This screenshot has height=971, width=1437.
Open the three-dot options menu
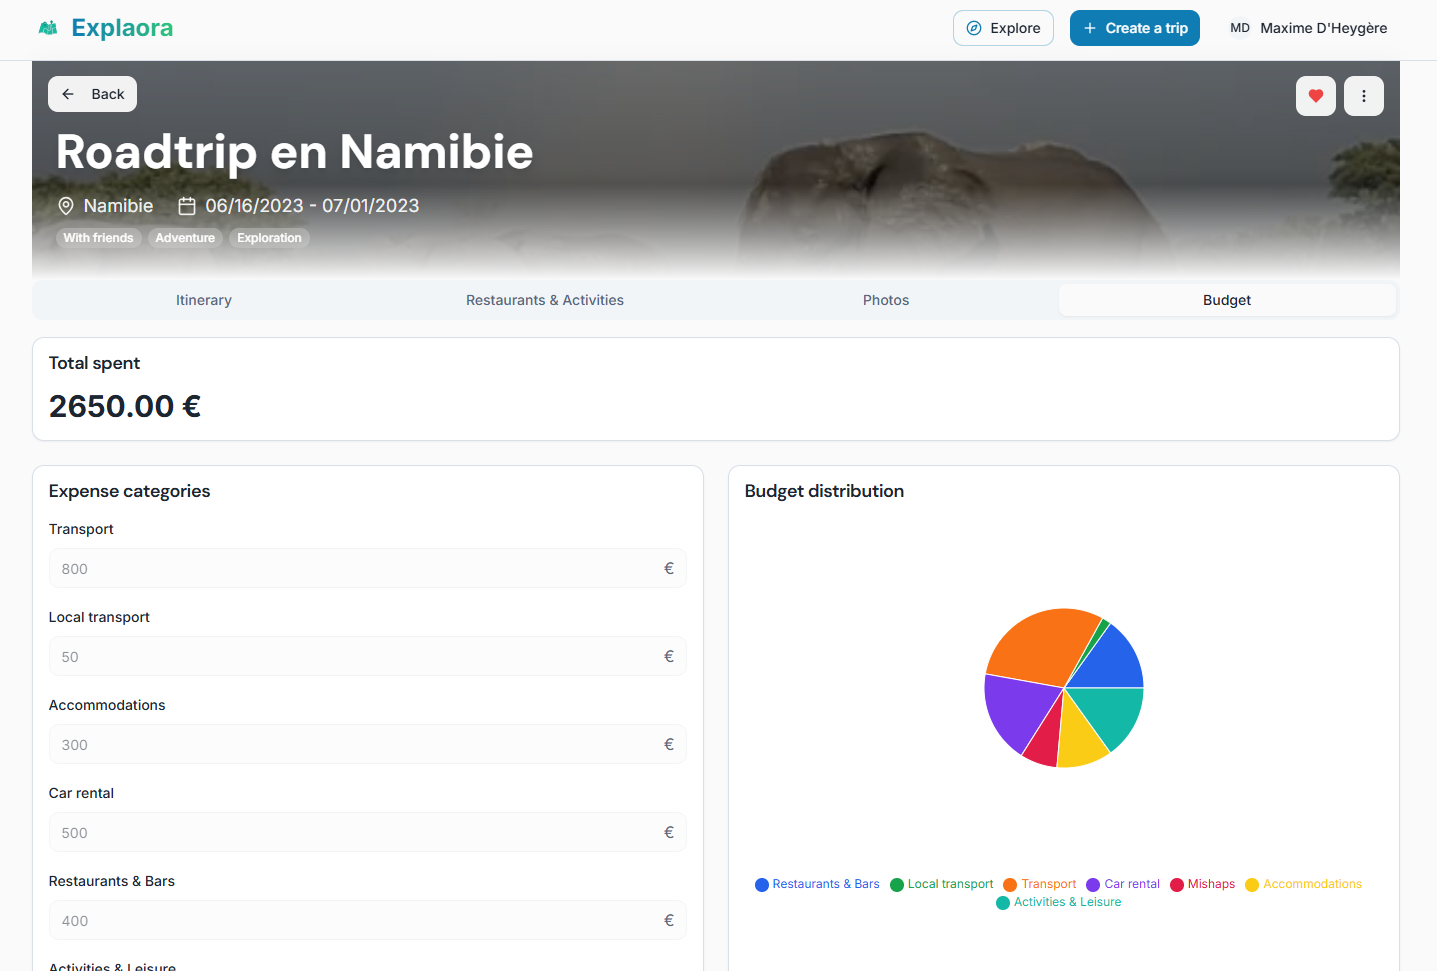pos(1363,95)
